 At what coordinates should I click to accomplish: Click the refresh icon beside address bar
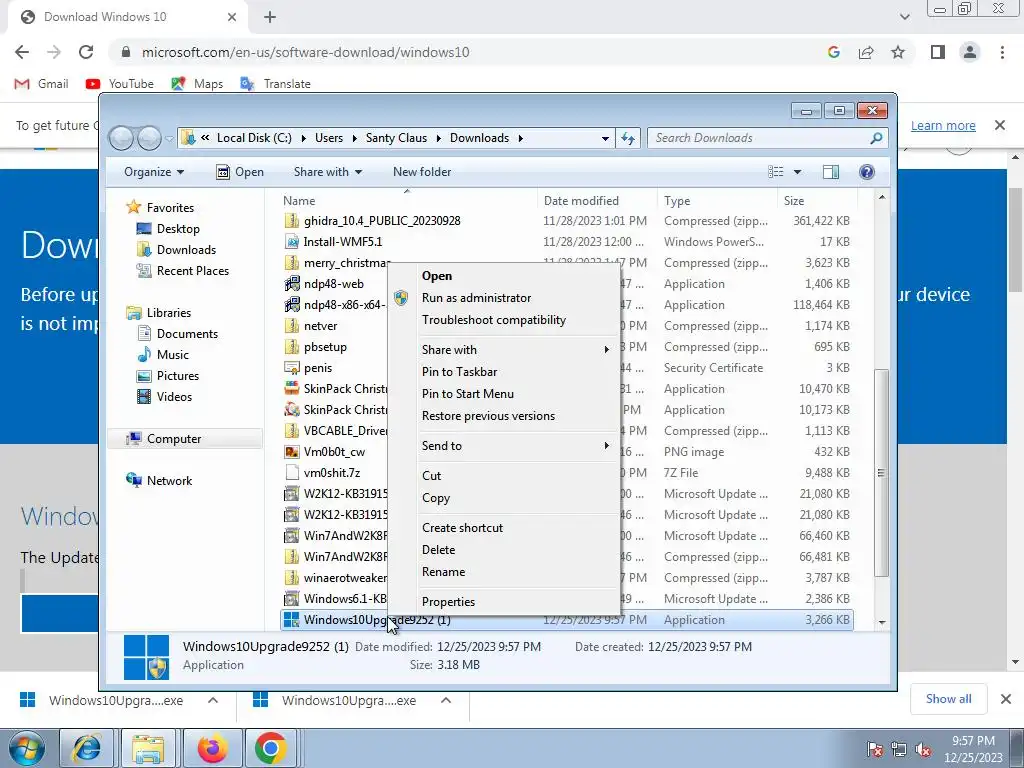628,138
